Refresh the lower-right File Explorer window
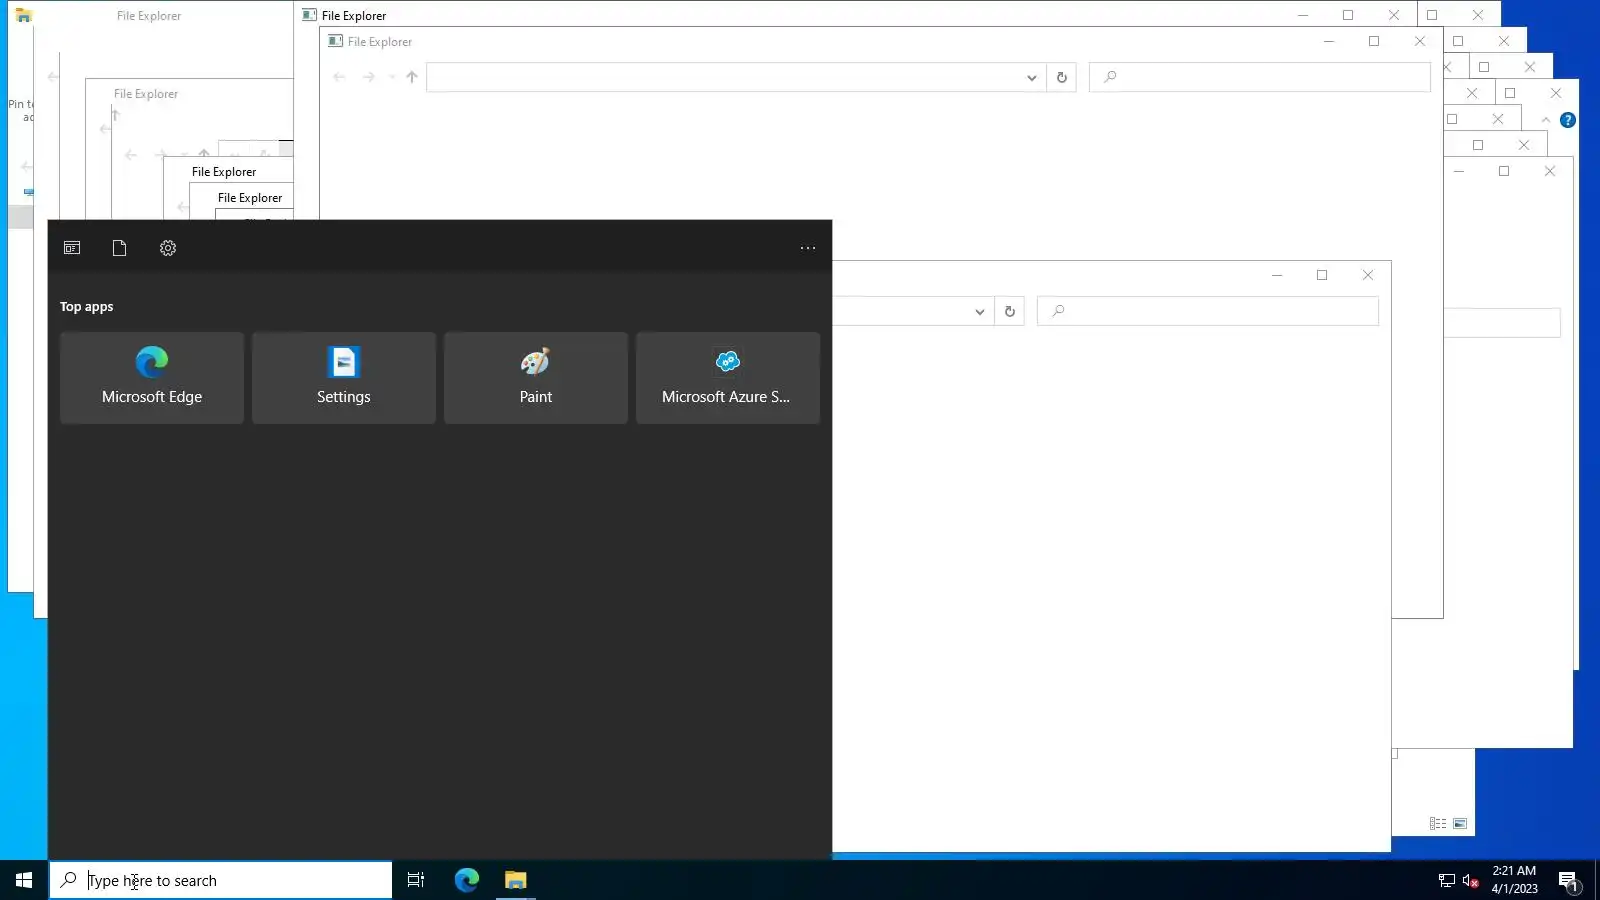The width and height of the screenshot is (1600, 900). 1010,311
